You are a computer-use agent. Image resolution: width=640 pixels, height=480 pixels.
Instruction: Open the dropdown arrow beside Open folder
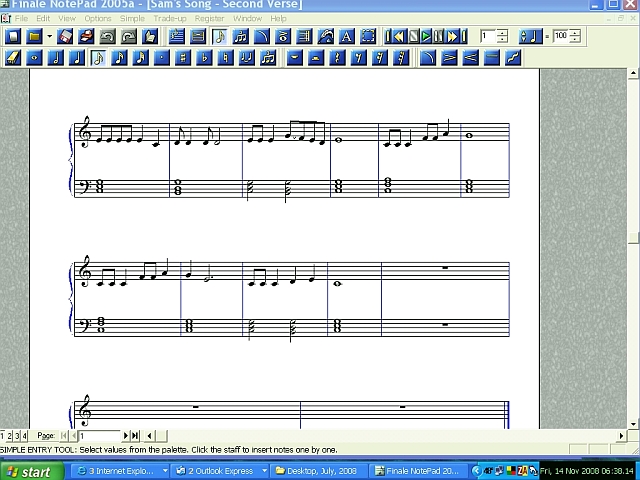49,36
